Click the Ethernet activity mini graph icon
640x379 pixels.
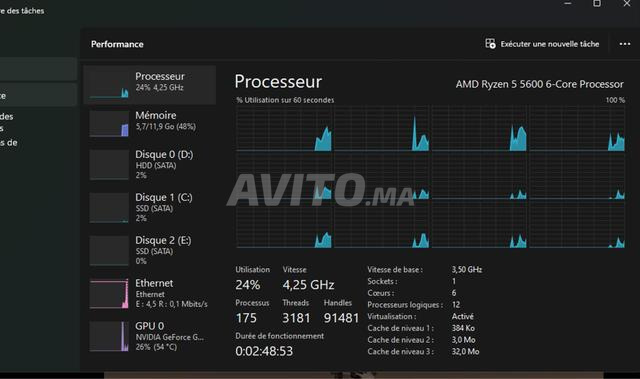pos(109,294)
